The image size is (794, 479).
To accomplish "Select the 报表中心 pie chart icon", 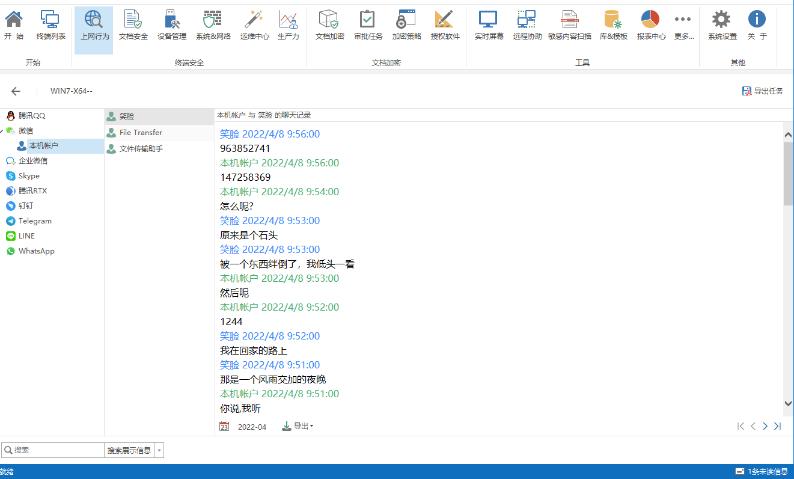I will click(651, 24).
